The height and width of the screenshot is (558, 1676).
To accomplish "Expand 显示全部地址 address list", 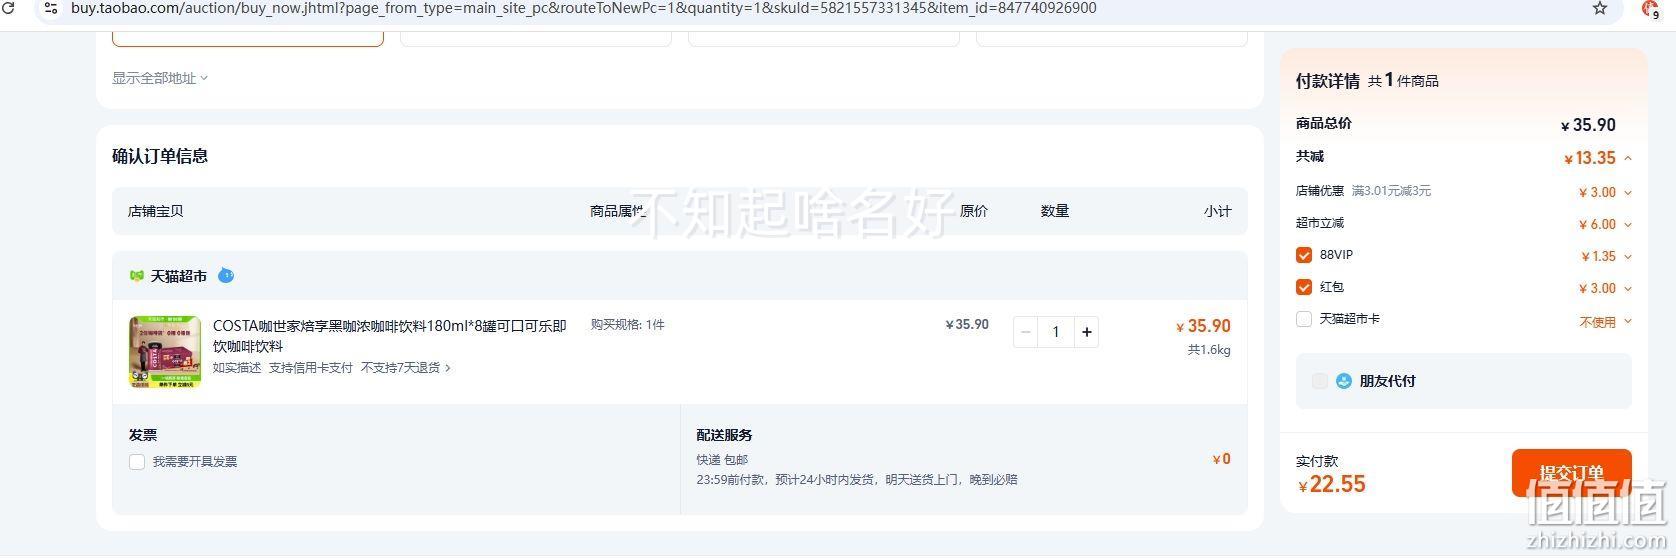I will (160, 78).
